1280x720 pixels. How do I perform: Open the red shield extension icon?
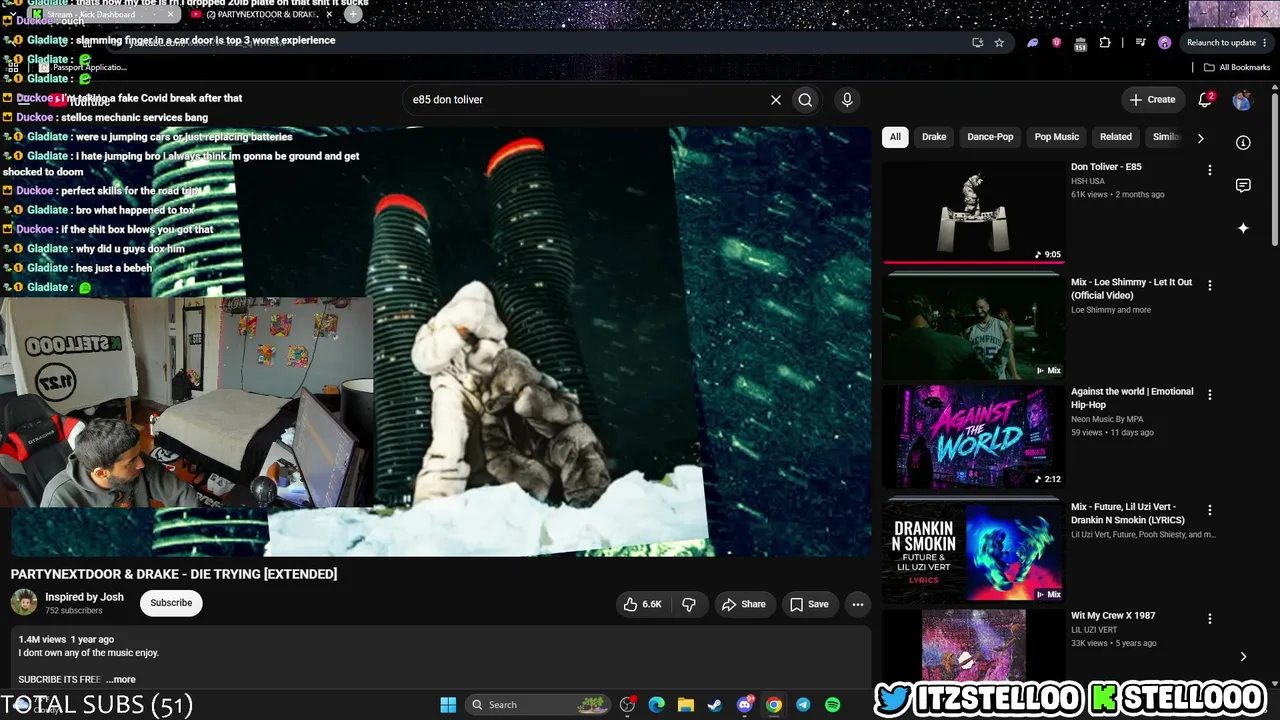tap(1057, 43)
